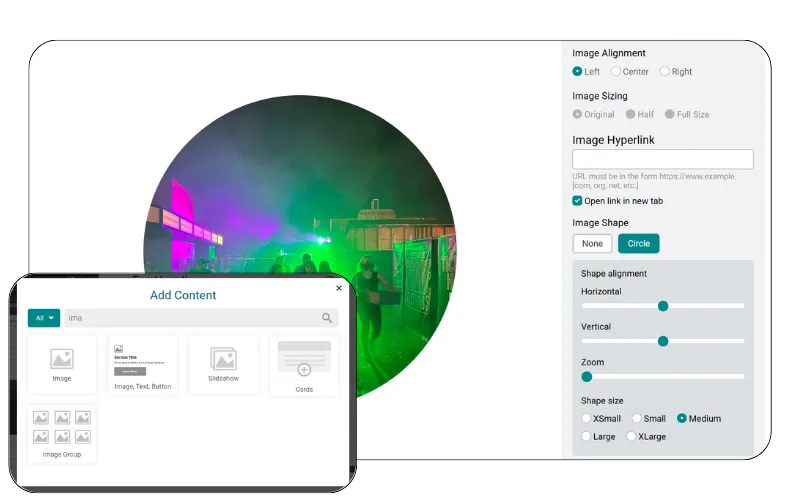Select the Image Group grid icon
The height and width of the screenshot is (500, 800).
tap(62, 427)
